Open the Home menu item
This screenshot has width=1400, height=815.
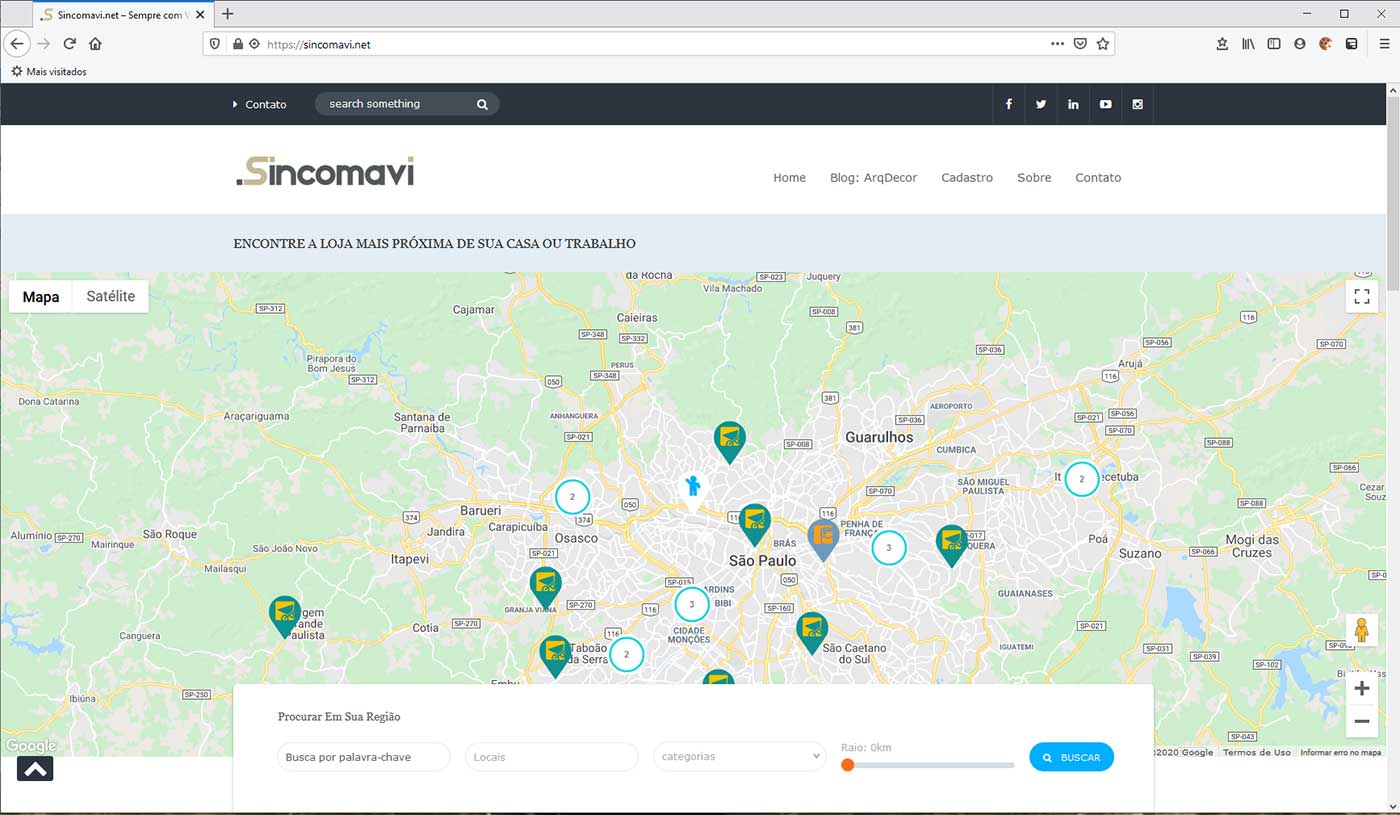point(789,178)
